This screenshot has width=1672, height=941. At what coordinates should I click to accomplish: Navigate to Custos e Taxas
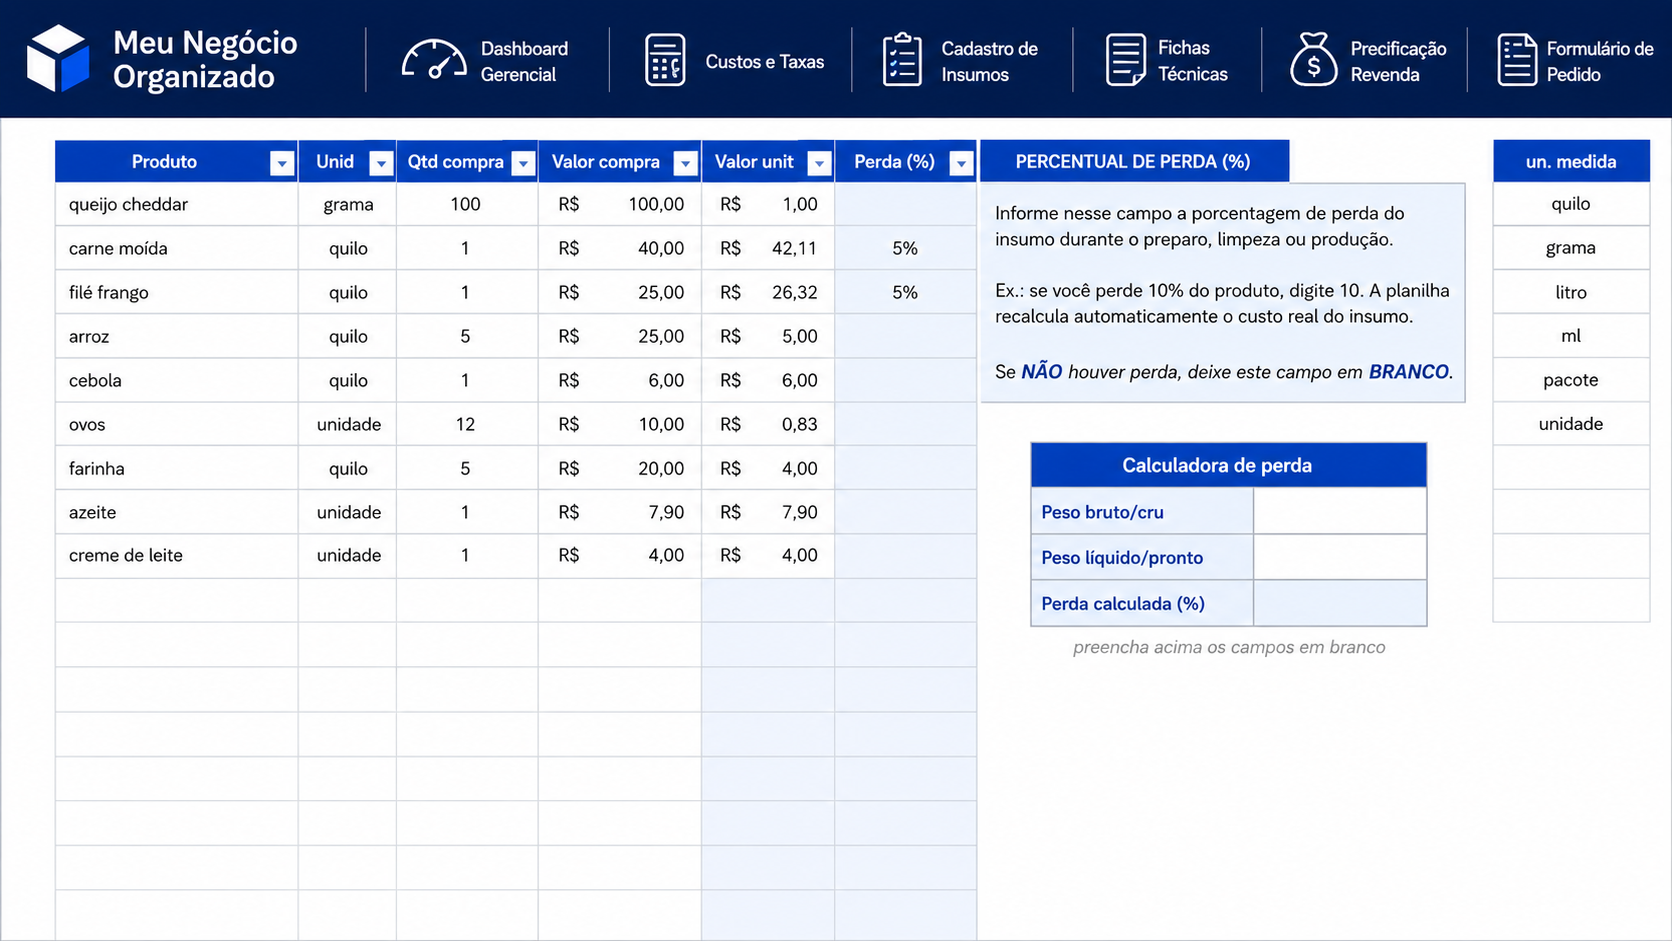765,61
